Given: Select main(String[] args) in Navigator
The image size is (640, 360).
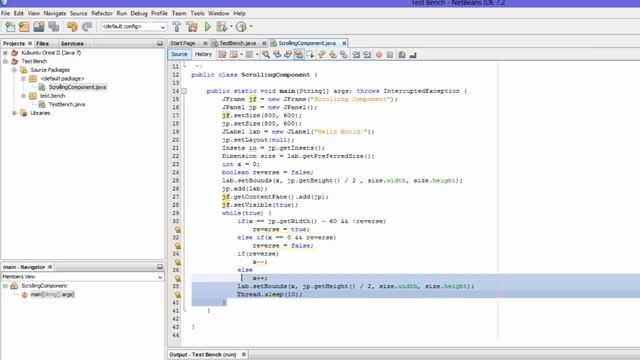Looking at the screenshot, I should pyautogui.click(x=52, y=294).
